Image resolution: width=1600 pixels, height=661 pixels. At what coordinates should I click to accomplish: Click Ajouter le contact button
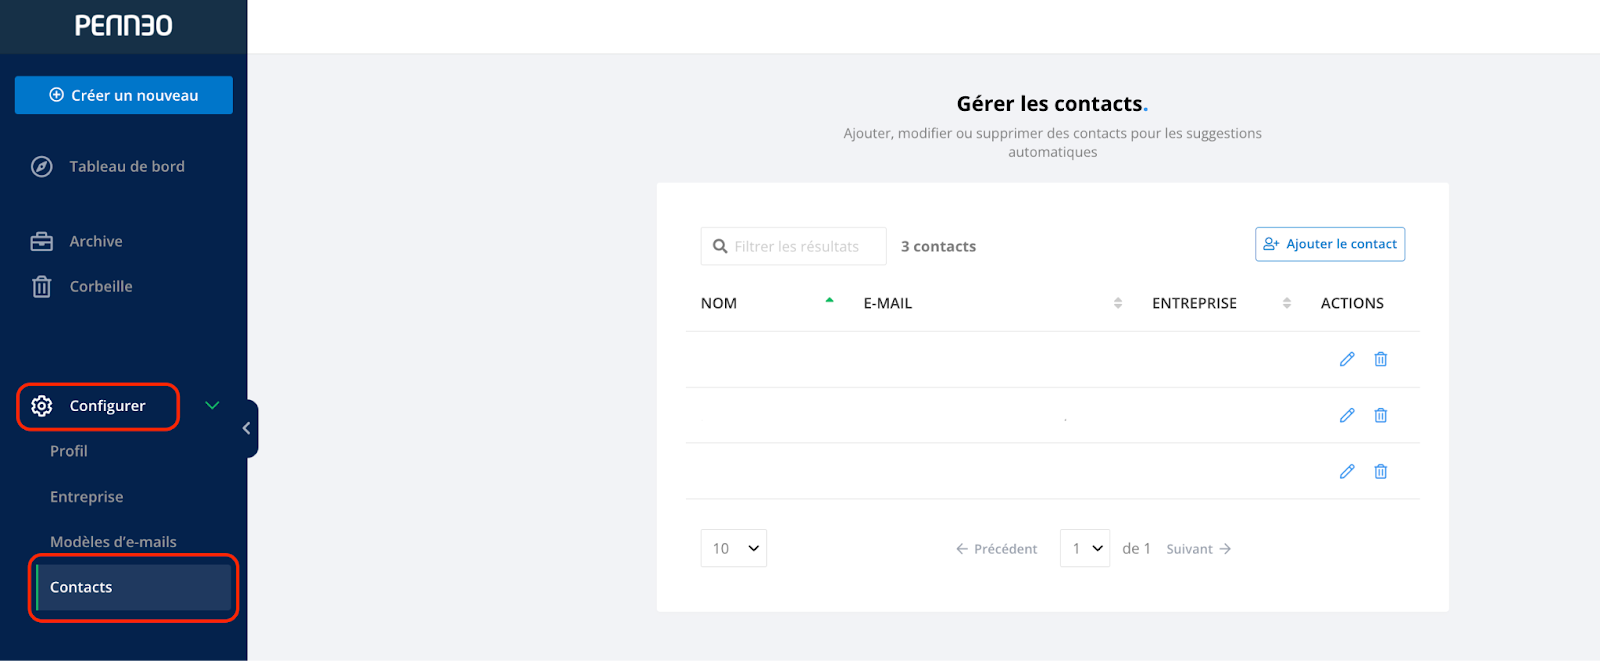[1330, 244]
